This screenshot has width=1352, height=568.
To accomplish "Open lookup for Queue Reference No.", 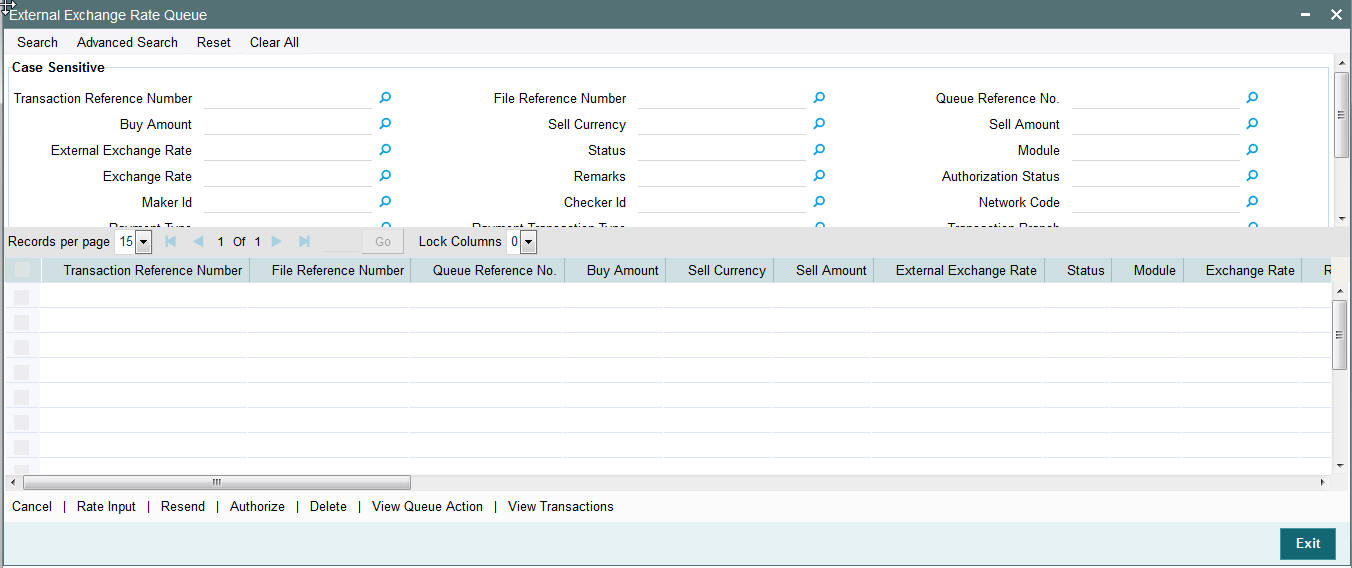I will coord(1252,98).
